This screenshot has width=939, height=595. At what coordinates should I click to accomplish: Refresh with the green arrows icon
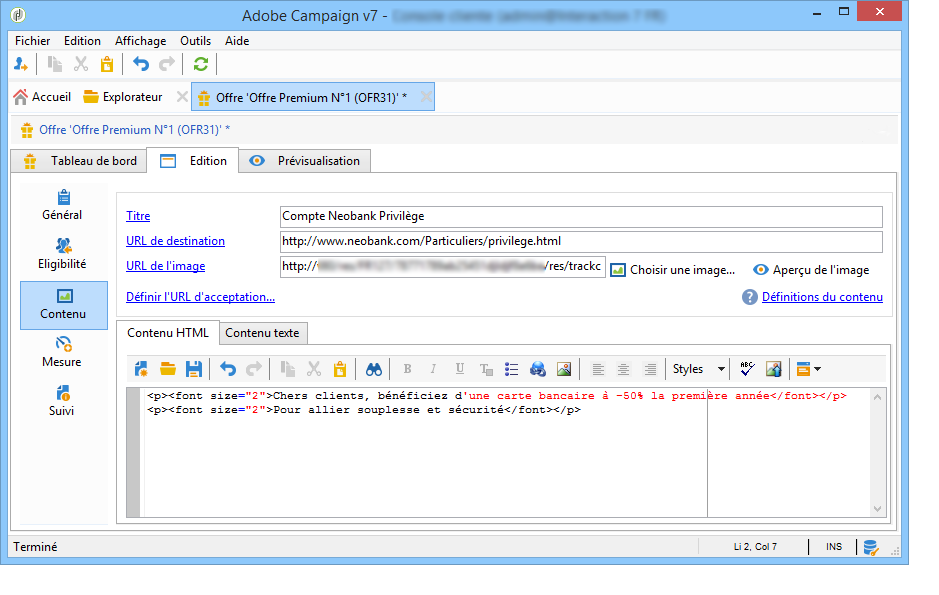coord(201,64)
